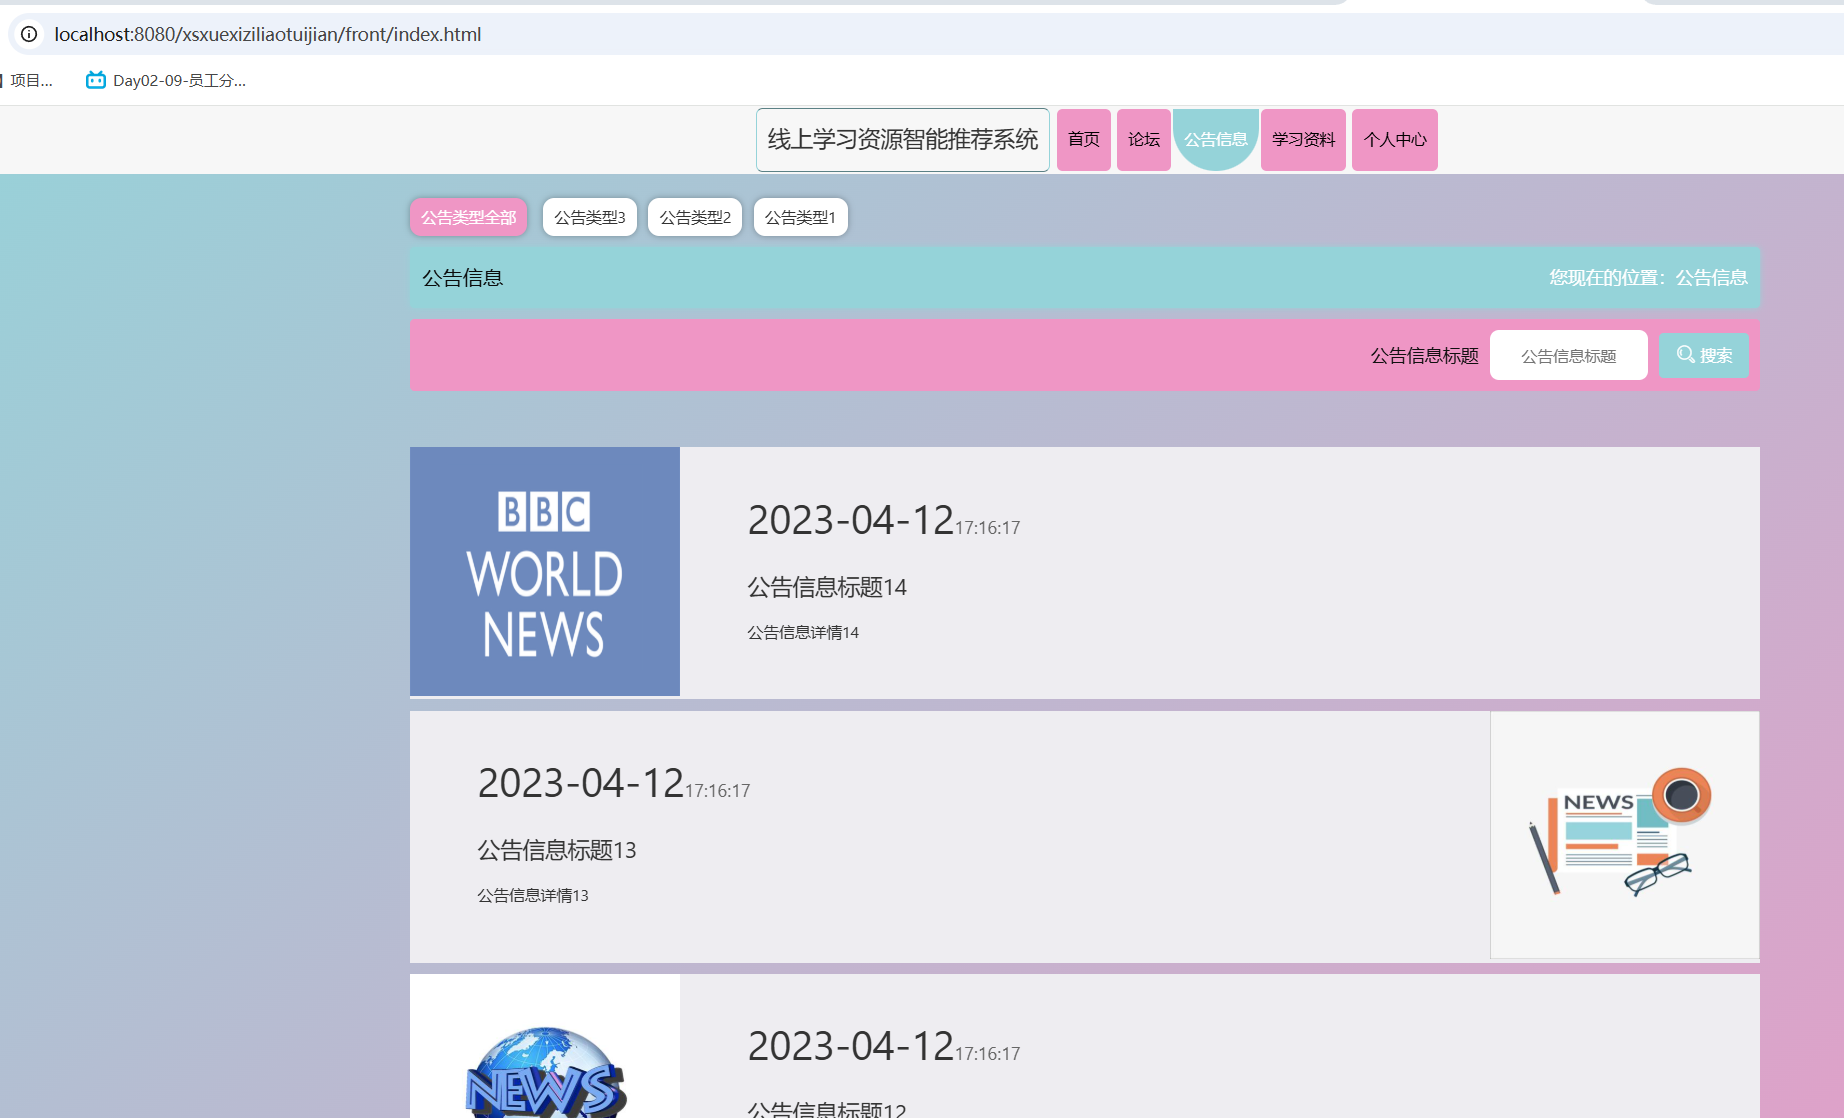This screenshot has height=1118, width=1844.
Task: Open 公告信息标题14 entry
Action: [827, 587]
